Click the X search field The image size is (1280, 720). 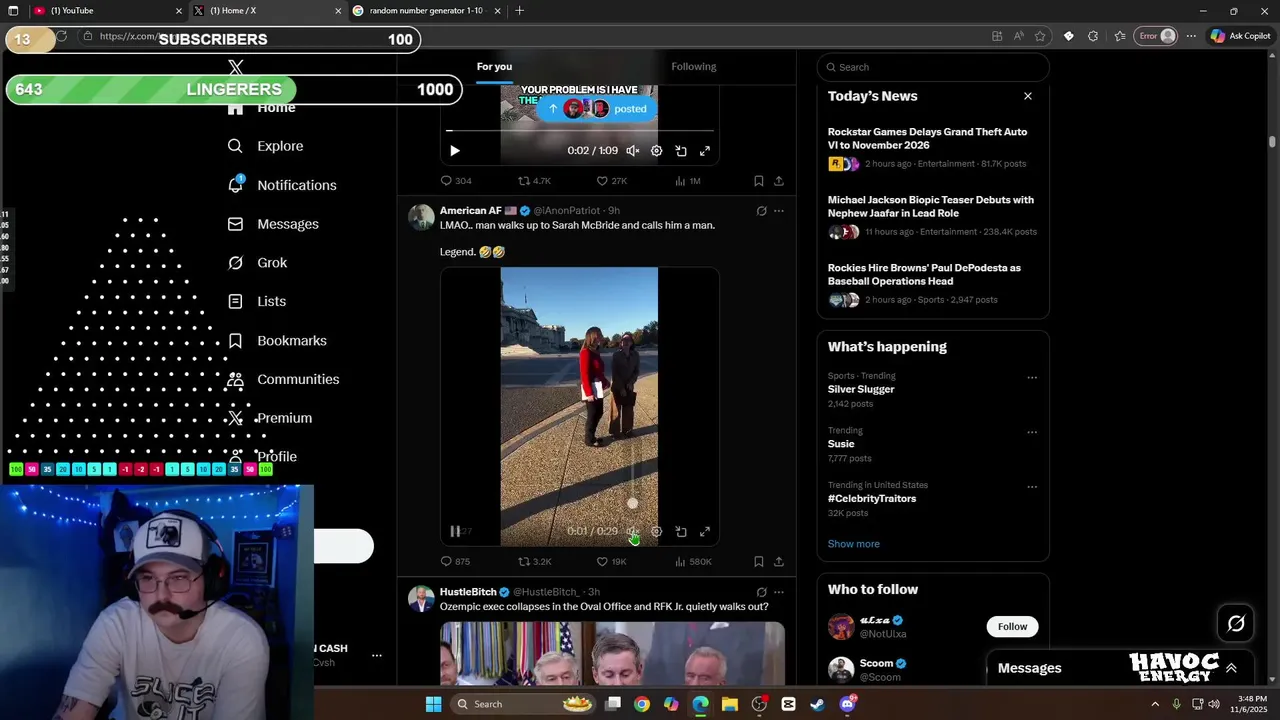coord(933,67)
